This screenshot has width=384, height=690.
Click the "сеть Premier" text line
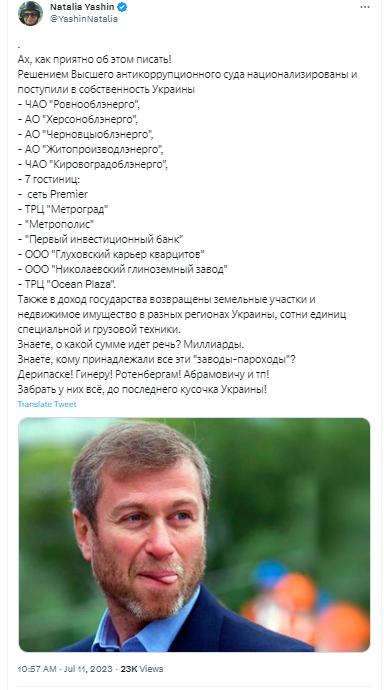pos(53,194)
